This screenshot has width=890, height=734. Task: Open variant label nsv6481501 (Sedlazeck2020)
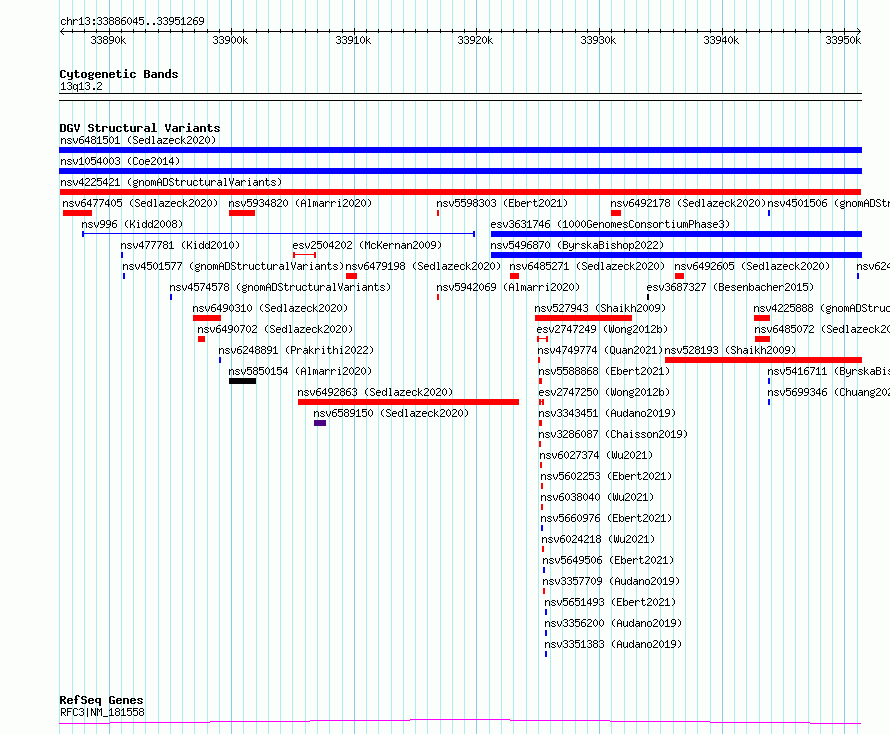(138, 140)
